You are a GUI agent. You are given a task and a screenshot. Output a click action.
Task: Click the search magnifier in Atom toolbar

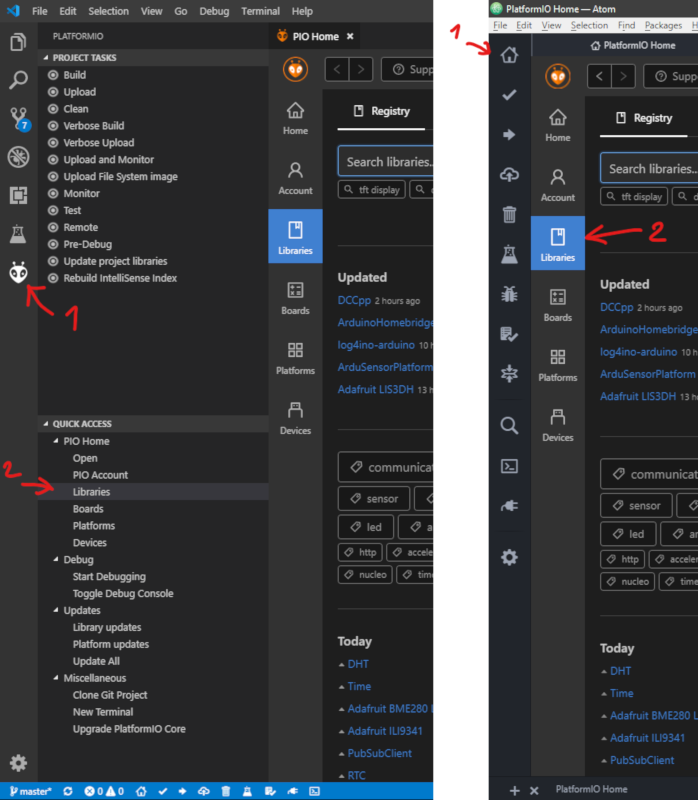509,426
